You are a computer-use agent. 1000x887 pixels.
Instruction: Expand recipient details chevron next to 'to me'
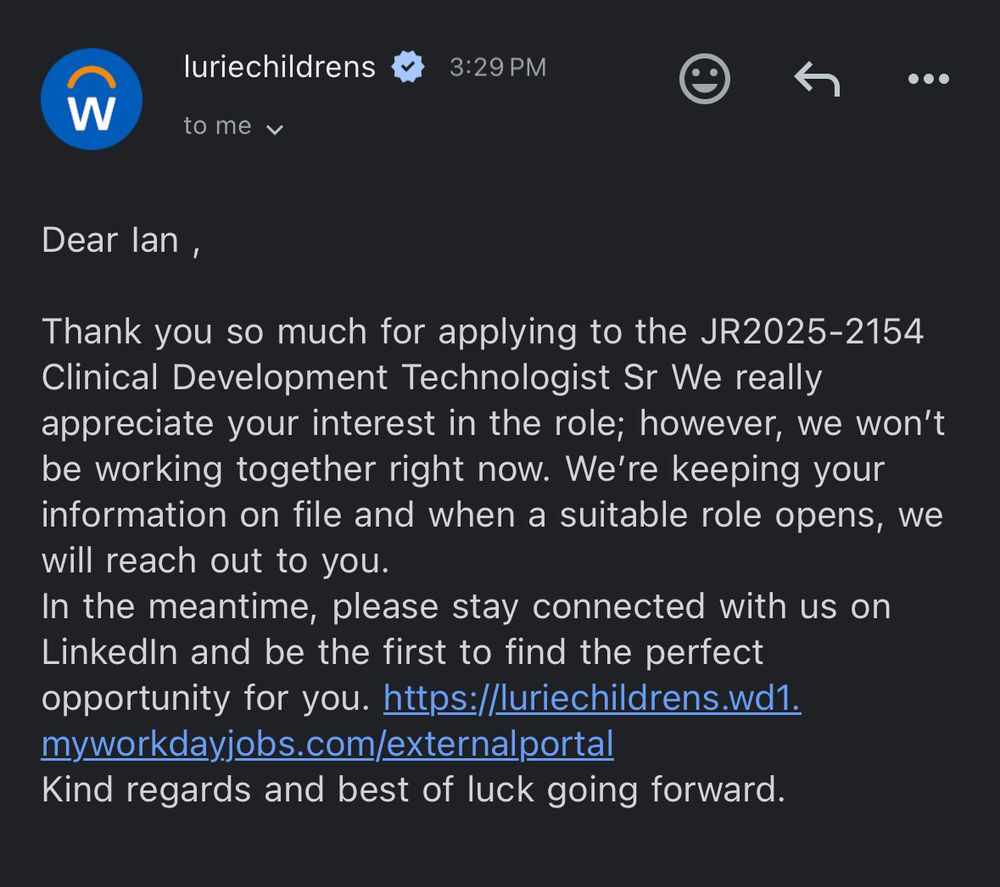click(x=275, y=129)
